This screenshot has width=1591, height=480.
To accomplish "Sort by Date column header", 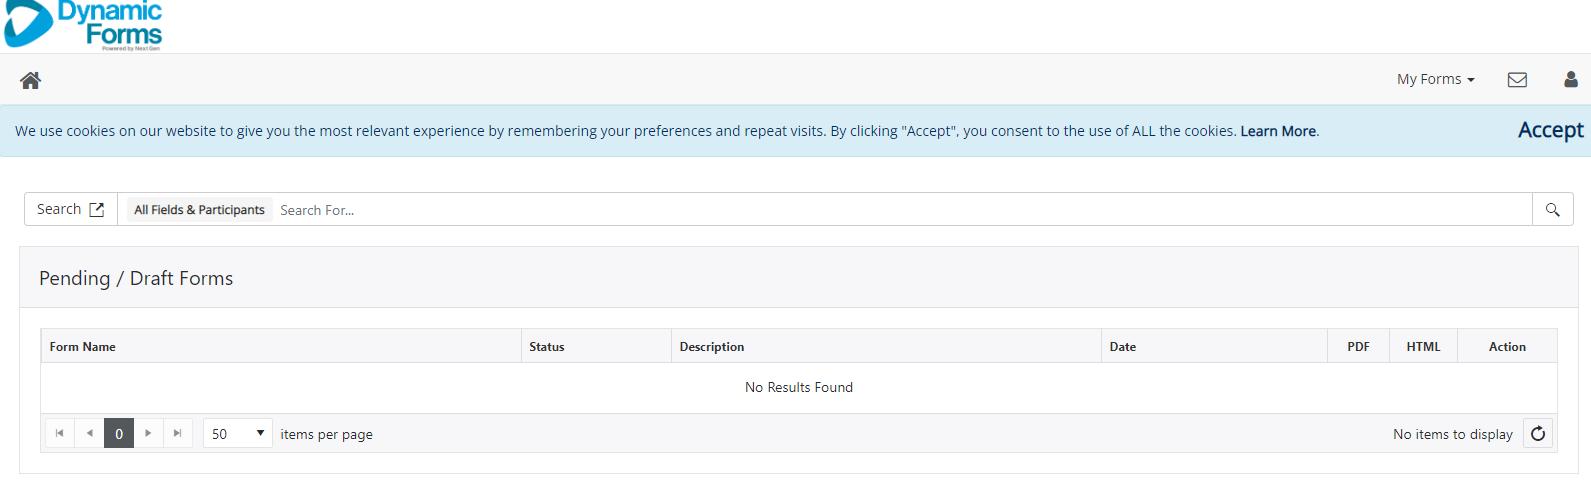I will (1123, 347).
